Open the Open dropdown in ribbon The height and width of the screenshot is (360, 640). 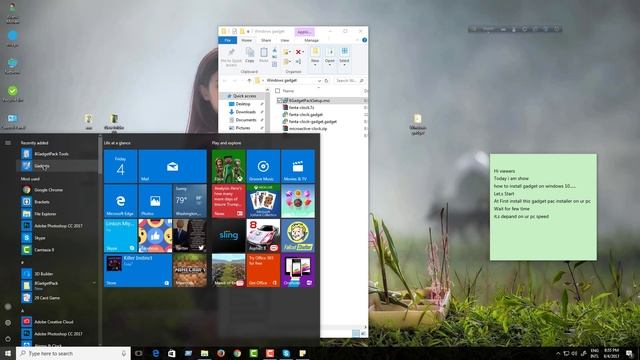click(330, 56)
